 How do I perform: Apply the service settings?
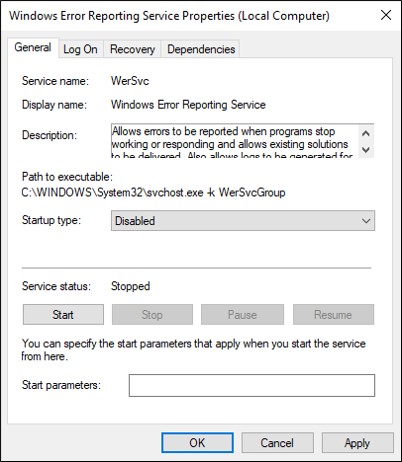coord(357,443)
